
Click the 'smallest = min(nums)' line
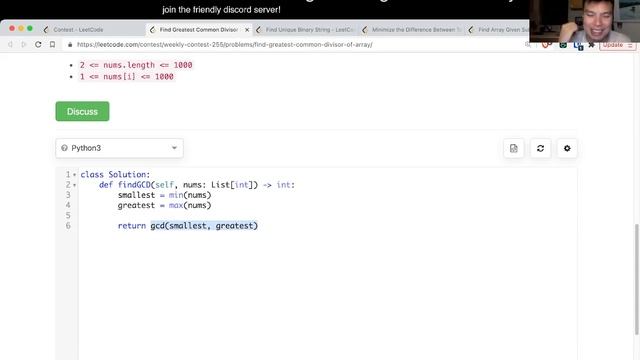click(x=164, y=195)
